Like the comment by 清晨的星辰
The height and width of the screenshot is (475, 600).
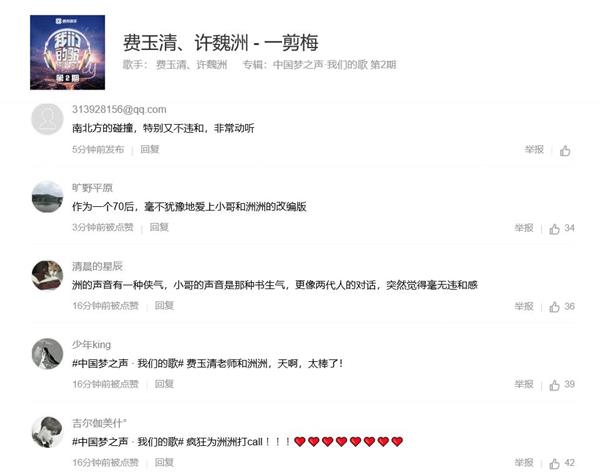coord(554,307)
